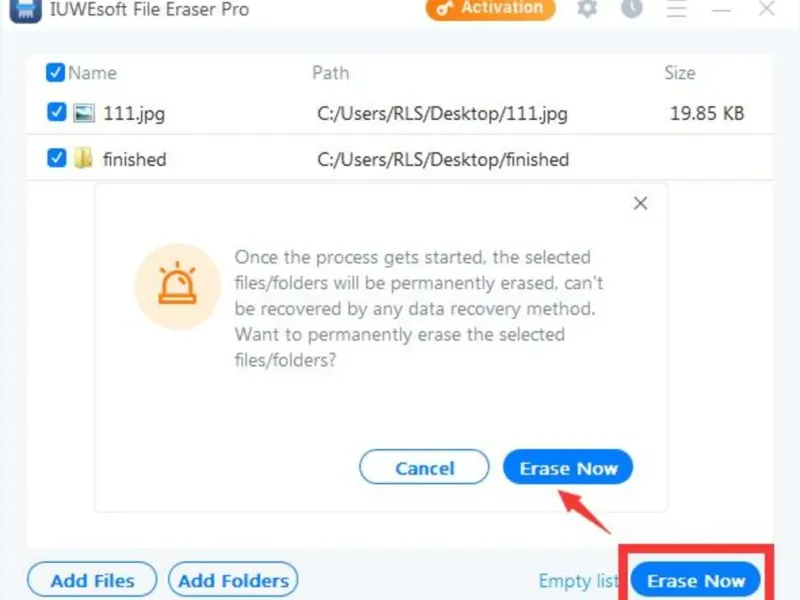The height and width of the screenshot is (600, 800).
Task: Toggle the select-all Name checkbox
Action: [55, 72]
